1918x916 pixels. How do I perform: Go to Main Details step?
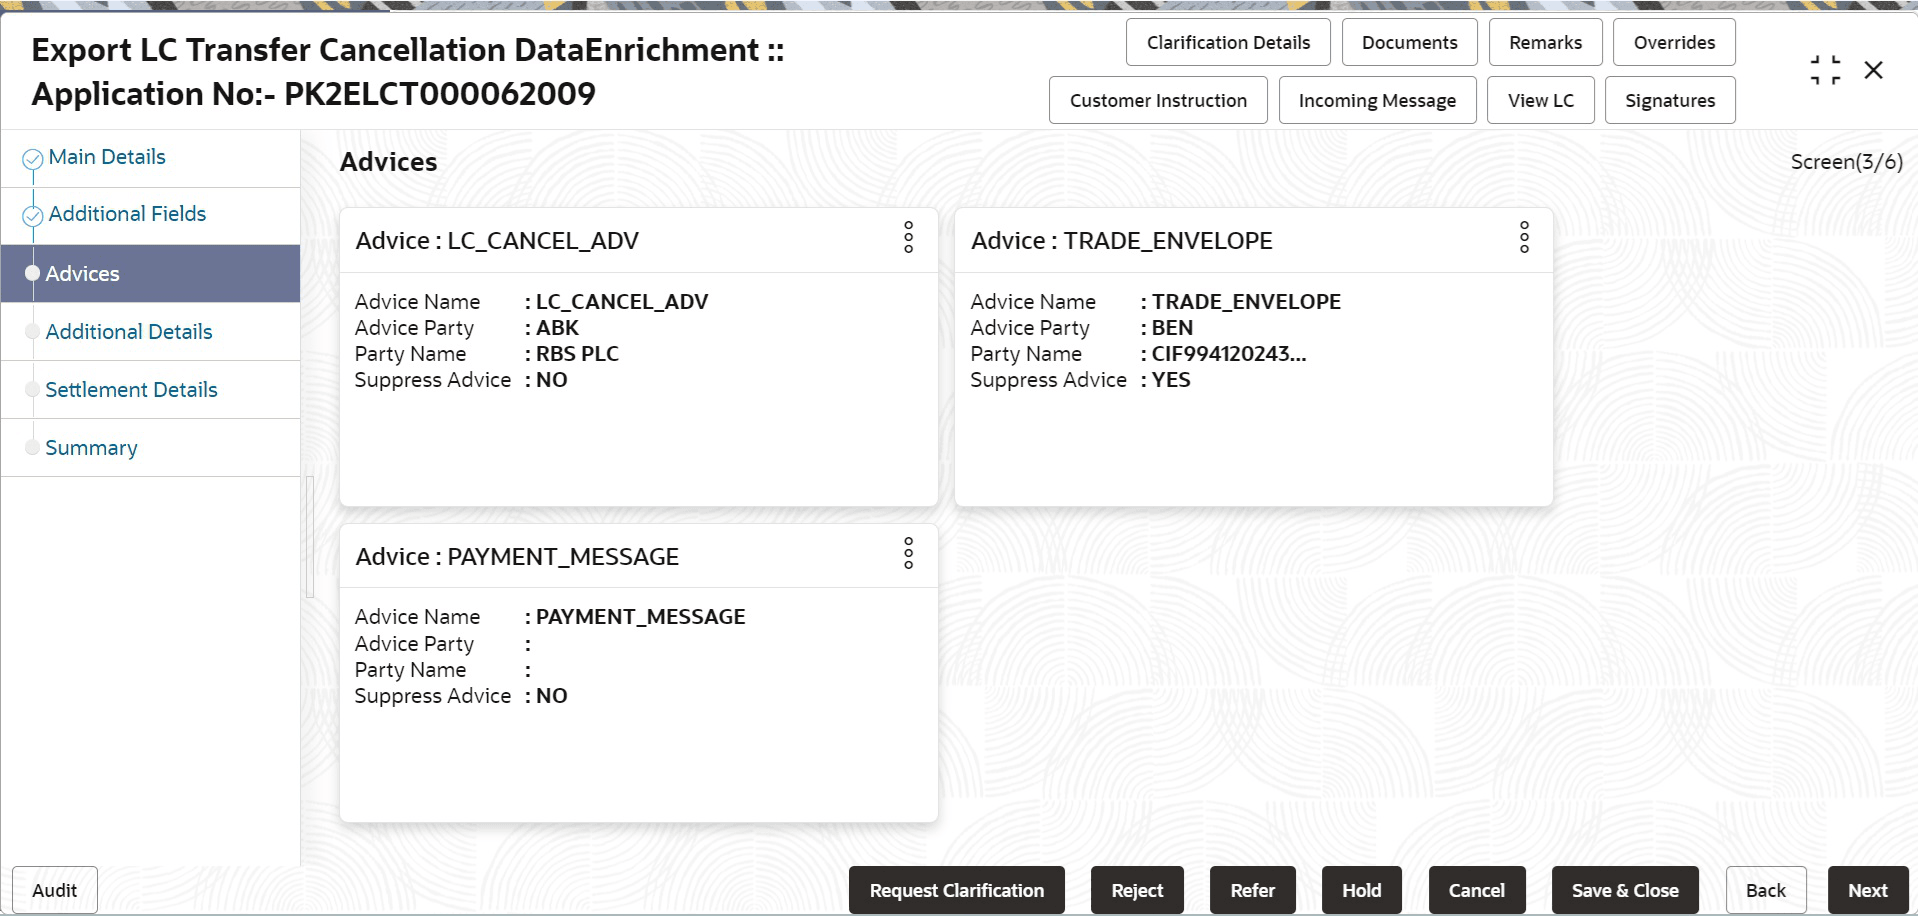tap(107, 157)
